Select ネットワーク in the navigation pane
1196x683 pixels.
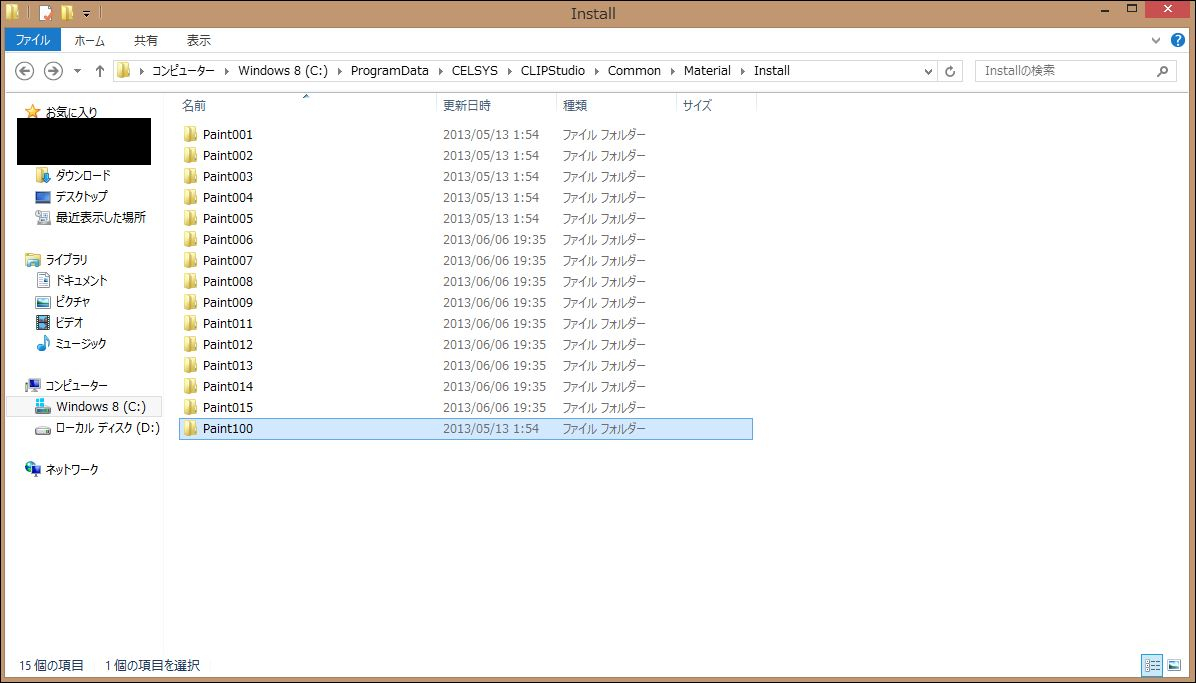pyautogui.click(x=72, y=470)
